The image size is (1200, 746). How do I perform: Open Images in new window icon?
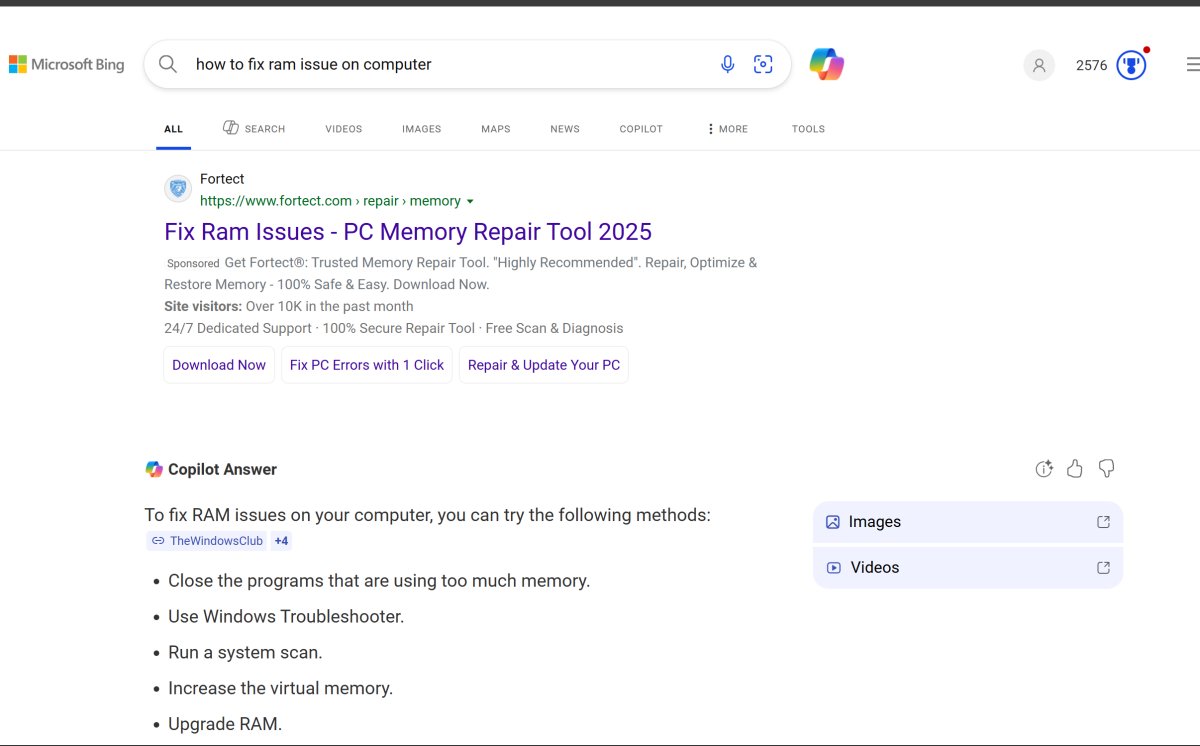(1103, 522)
